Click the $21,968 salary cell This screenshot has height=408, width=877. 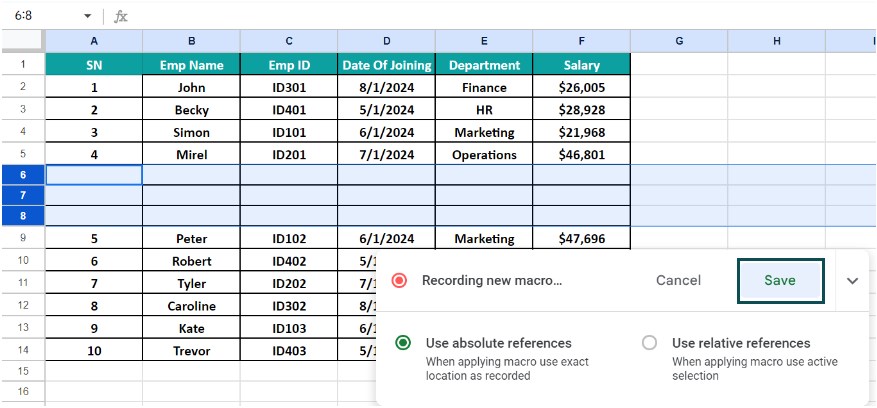pos(582,132)
